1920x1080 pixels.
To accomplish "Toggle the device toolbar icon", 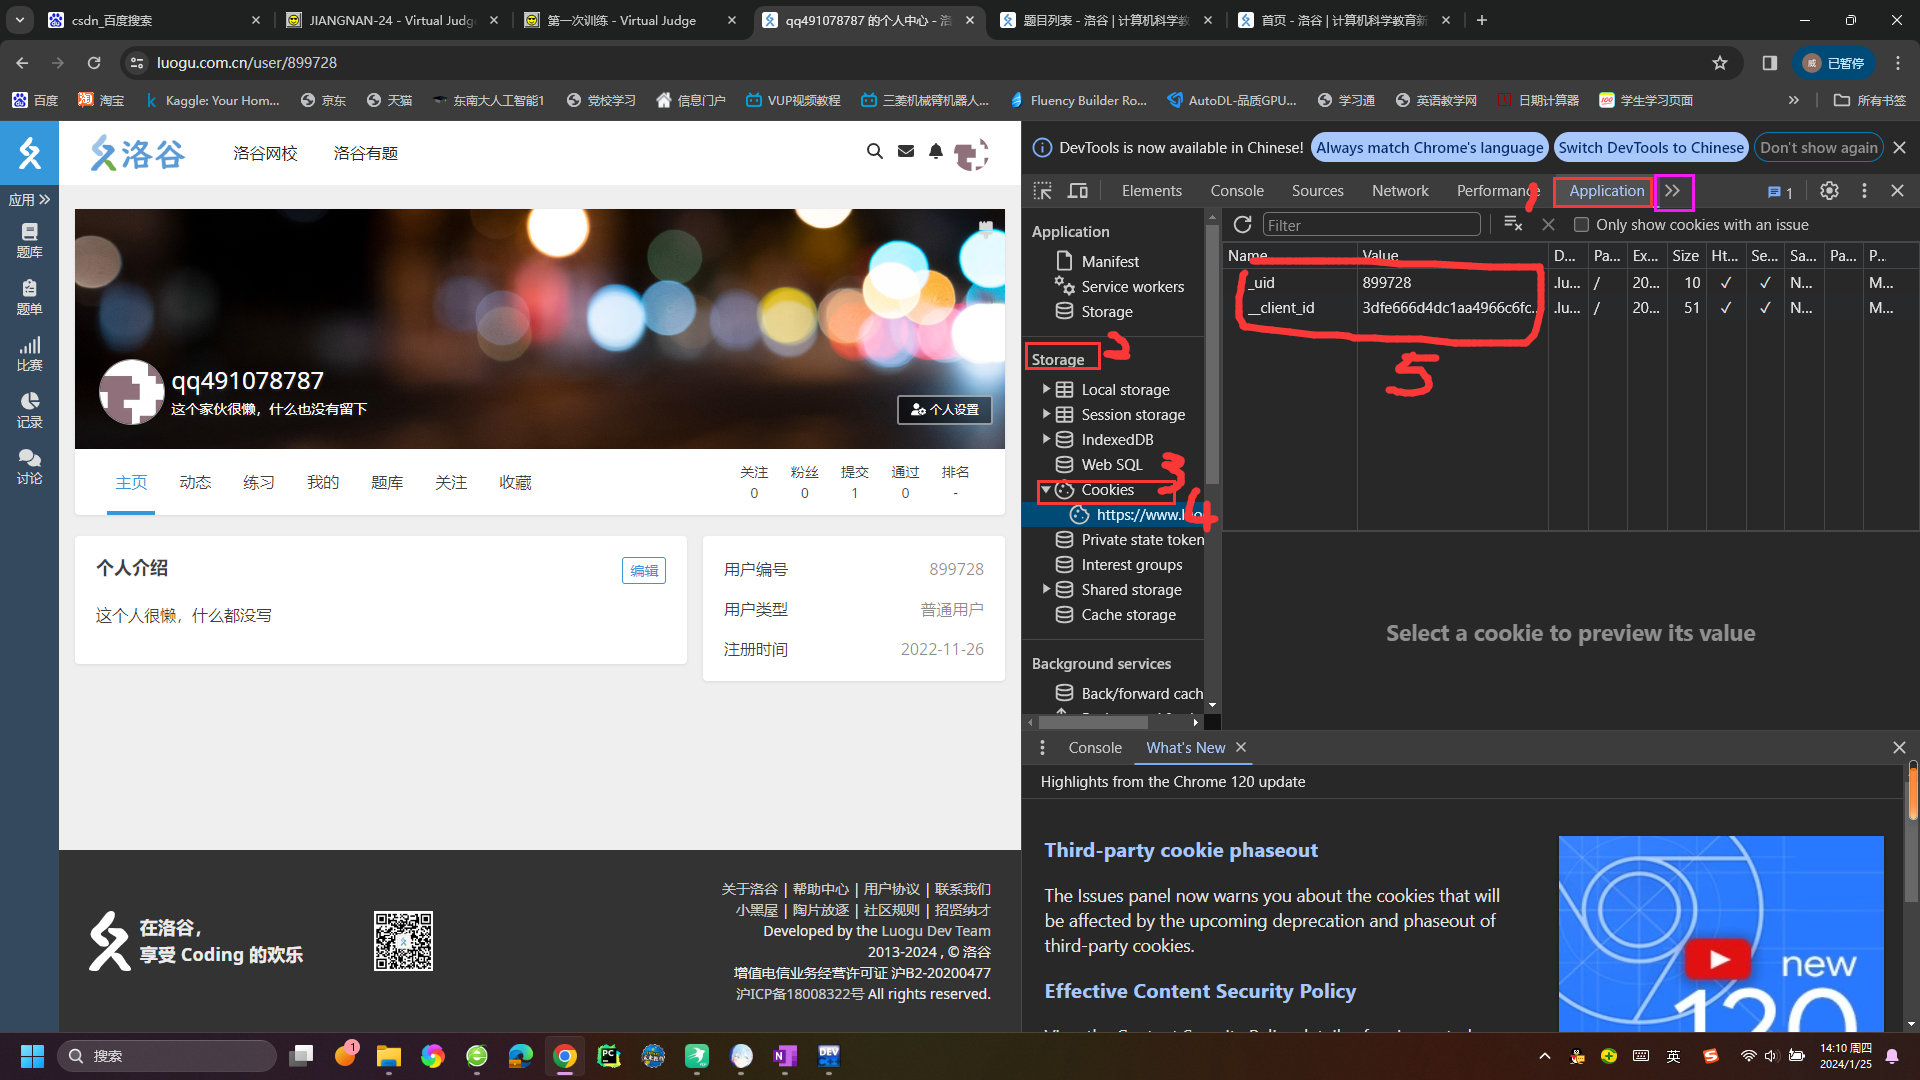I will pyautogui.click(x=1078, y=191).
